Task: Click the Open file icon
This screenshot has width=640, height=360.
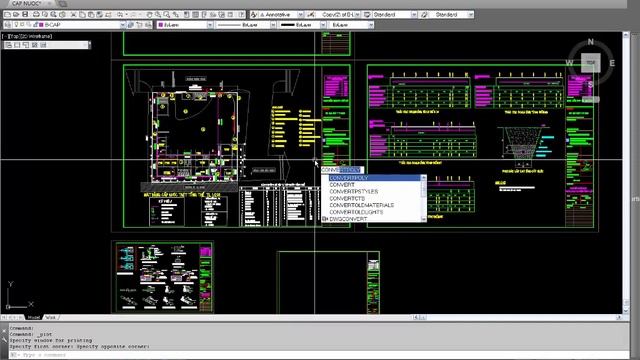Action: (x=16, y=14)
